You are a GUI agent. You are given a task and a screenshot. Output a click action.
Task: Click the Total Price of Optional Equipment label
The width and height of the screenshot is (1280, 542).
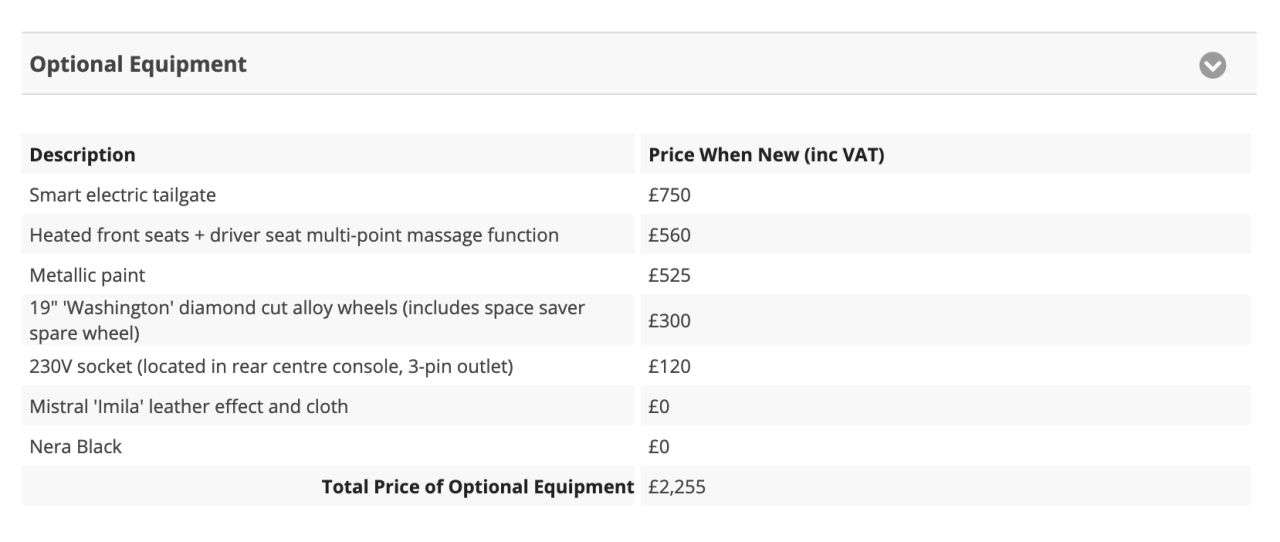(x=477, y=487)
